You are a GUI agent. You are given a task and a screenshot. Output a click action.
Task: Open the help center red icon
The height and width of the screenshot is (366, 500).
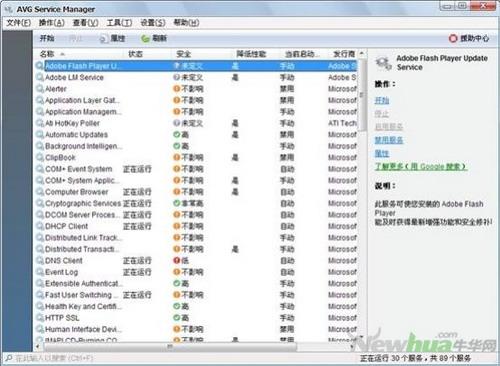click(453, 39)
